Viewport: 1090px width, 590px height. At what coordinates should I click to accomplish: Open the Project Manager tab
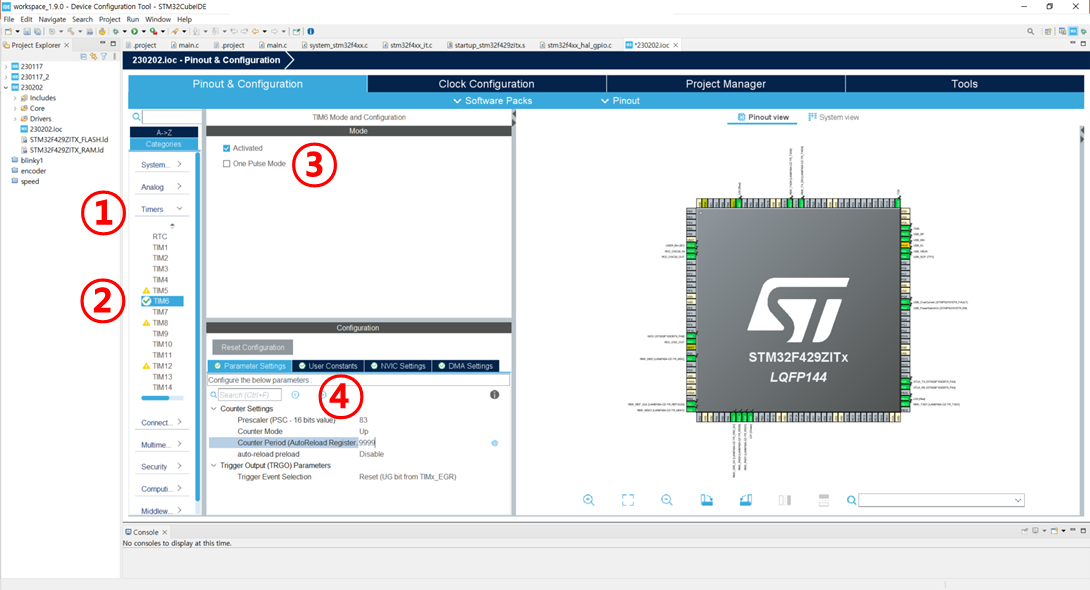(x=726, y=83)
